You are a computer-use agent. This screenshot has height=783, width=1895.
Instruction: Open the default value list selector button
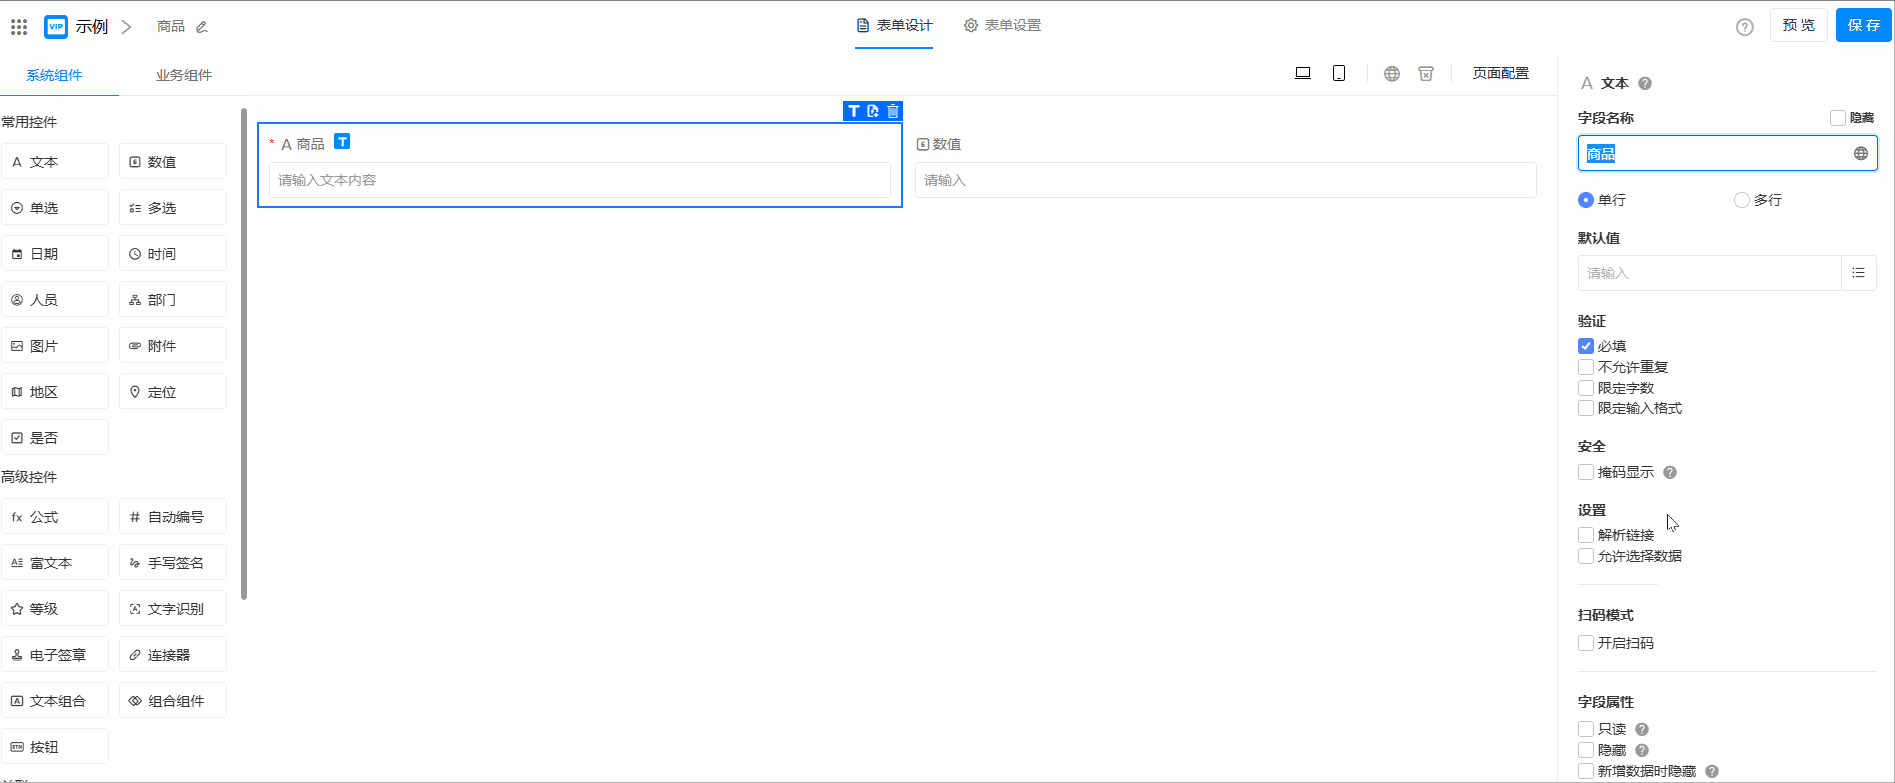pyautogui.click(x=1858, y=273)
